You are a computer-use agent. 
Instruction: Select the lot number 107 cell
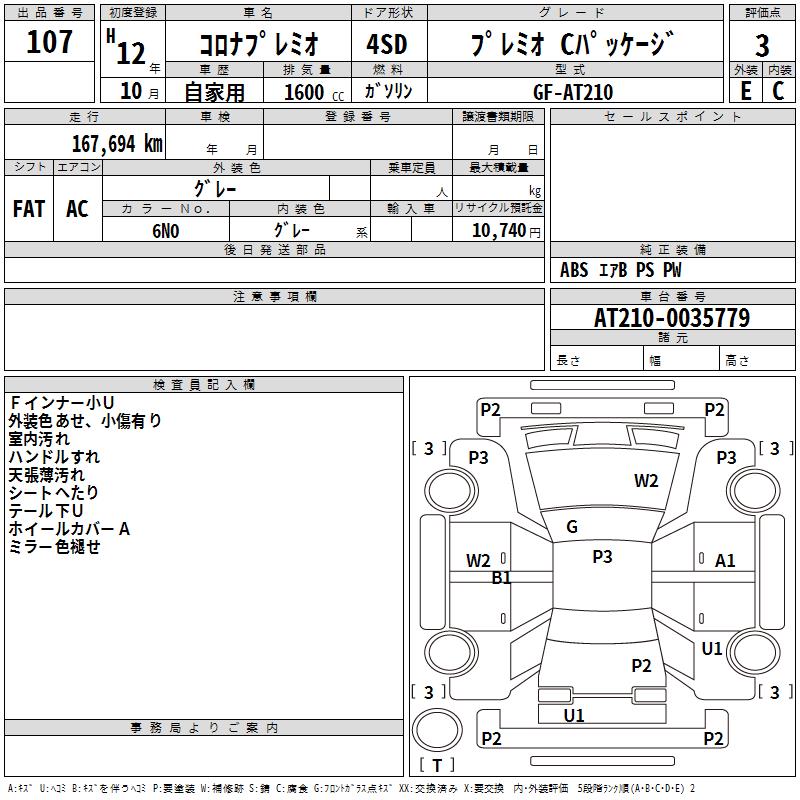(49, 41)
